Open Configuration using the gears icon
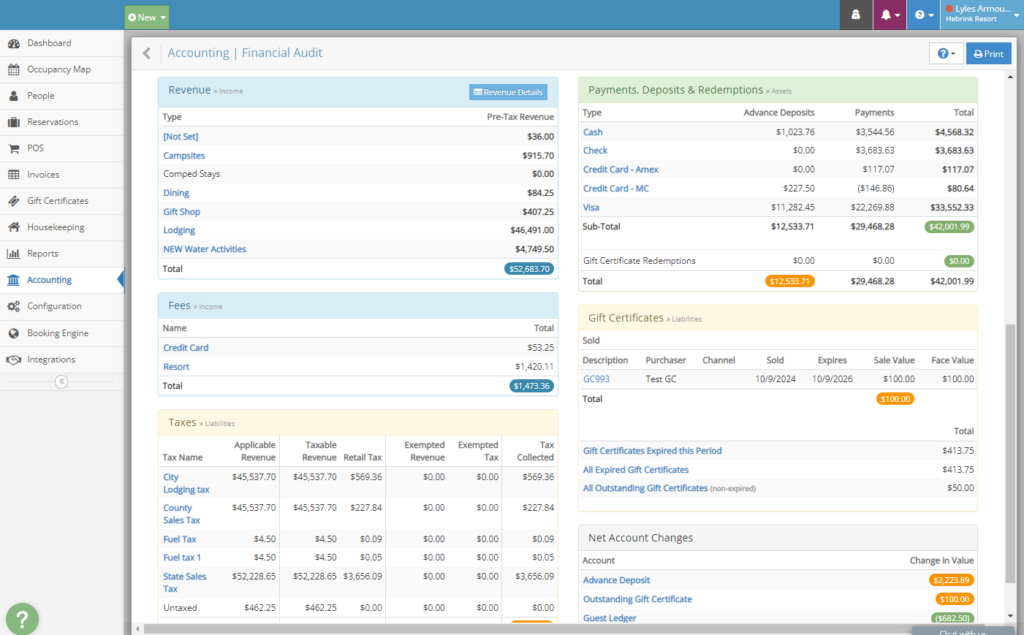 point(14,306)
